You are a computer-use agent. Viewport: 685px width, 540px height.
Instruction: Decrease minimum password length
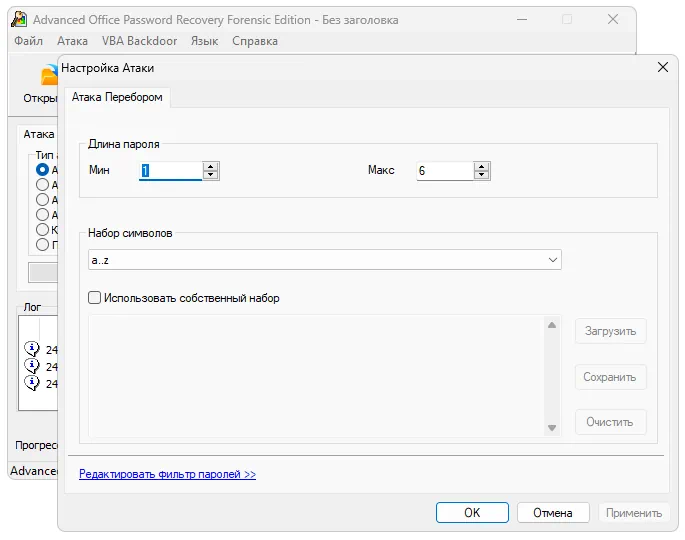[x=211, y=175]
